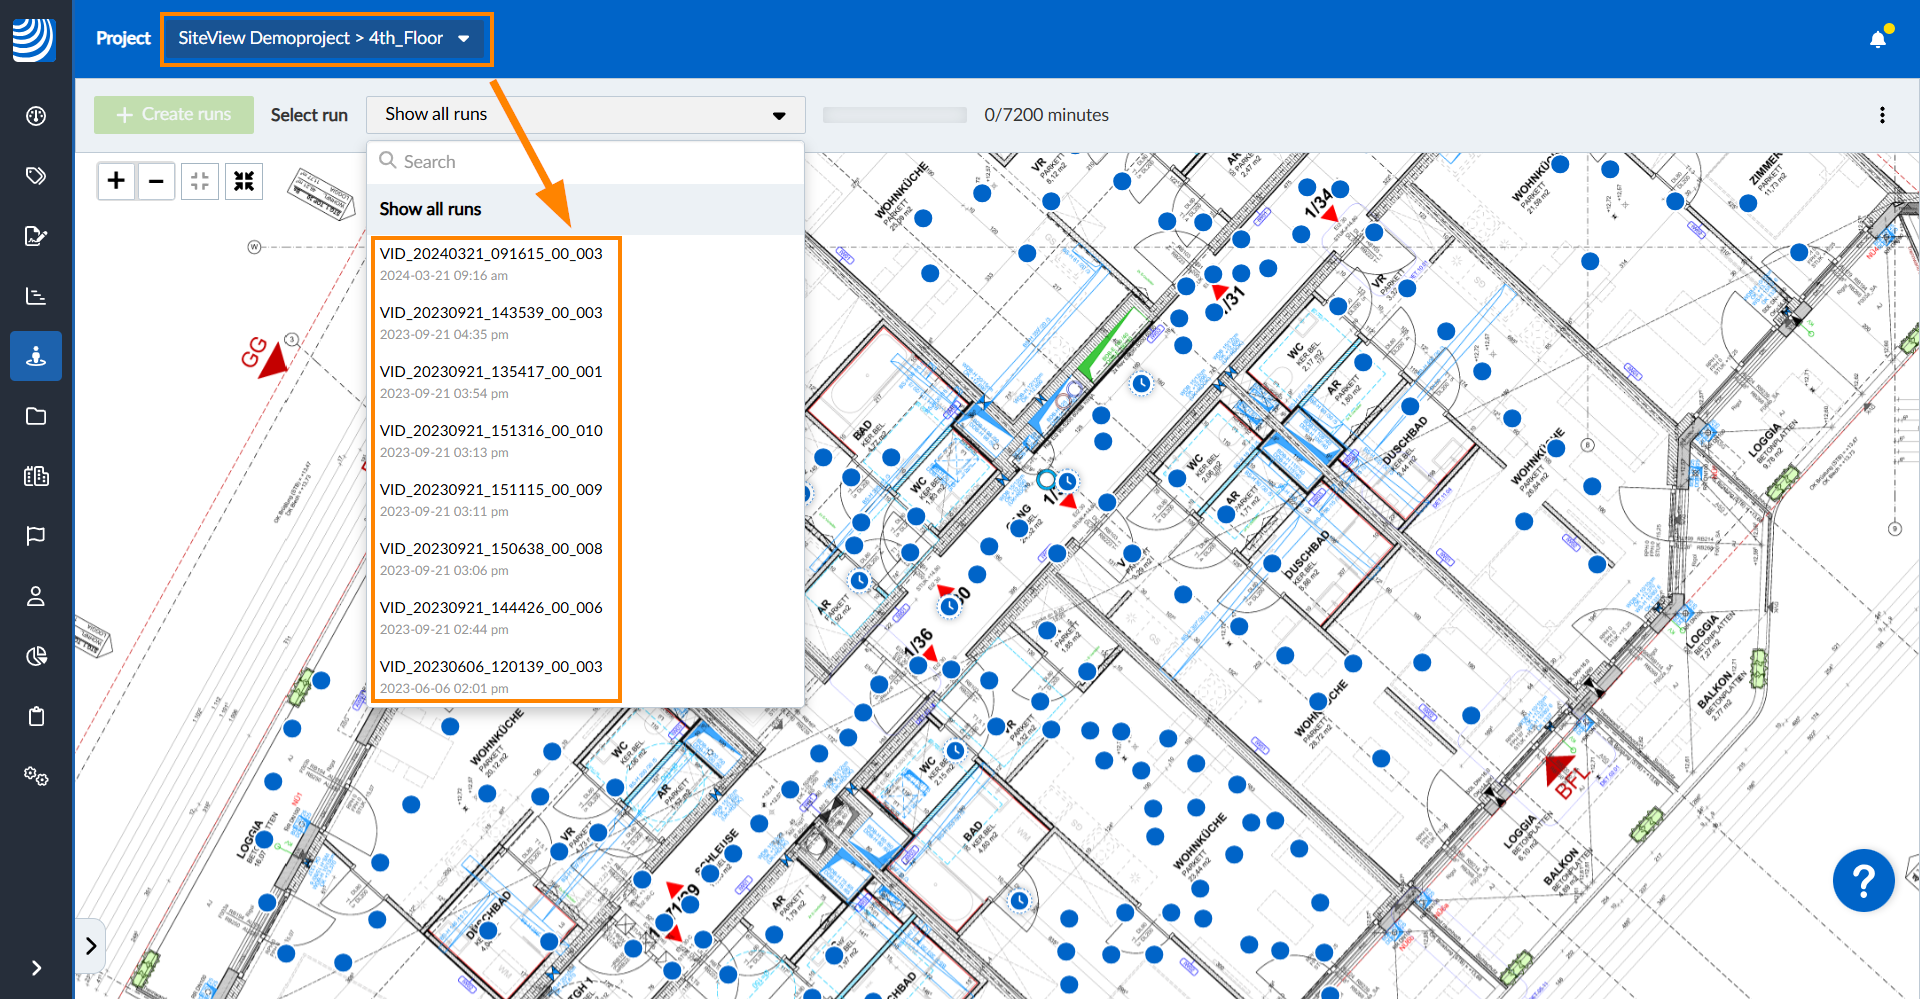Click the Create runs button
Viewport: 1920px width, 999px height.
pos(174,115)
